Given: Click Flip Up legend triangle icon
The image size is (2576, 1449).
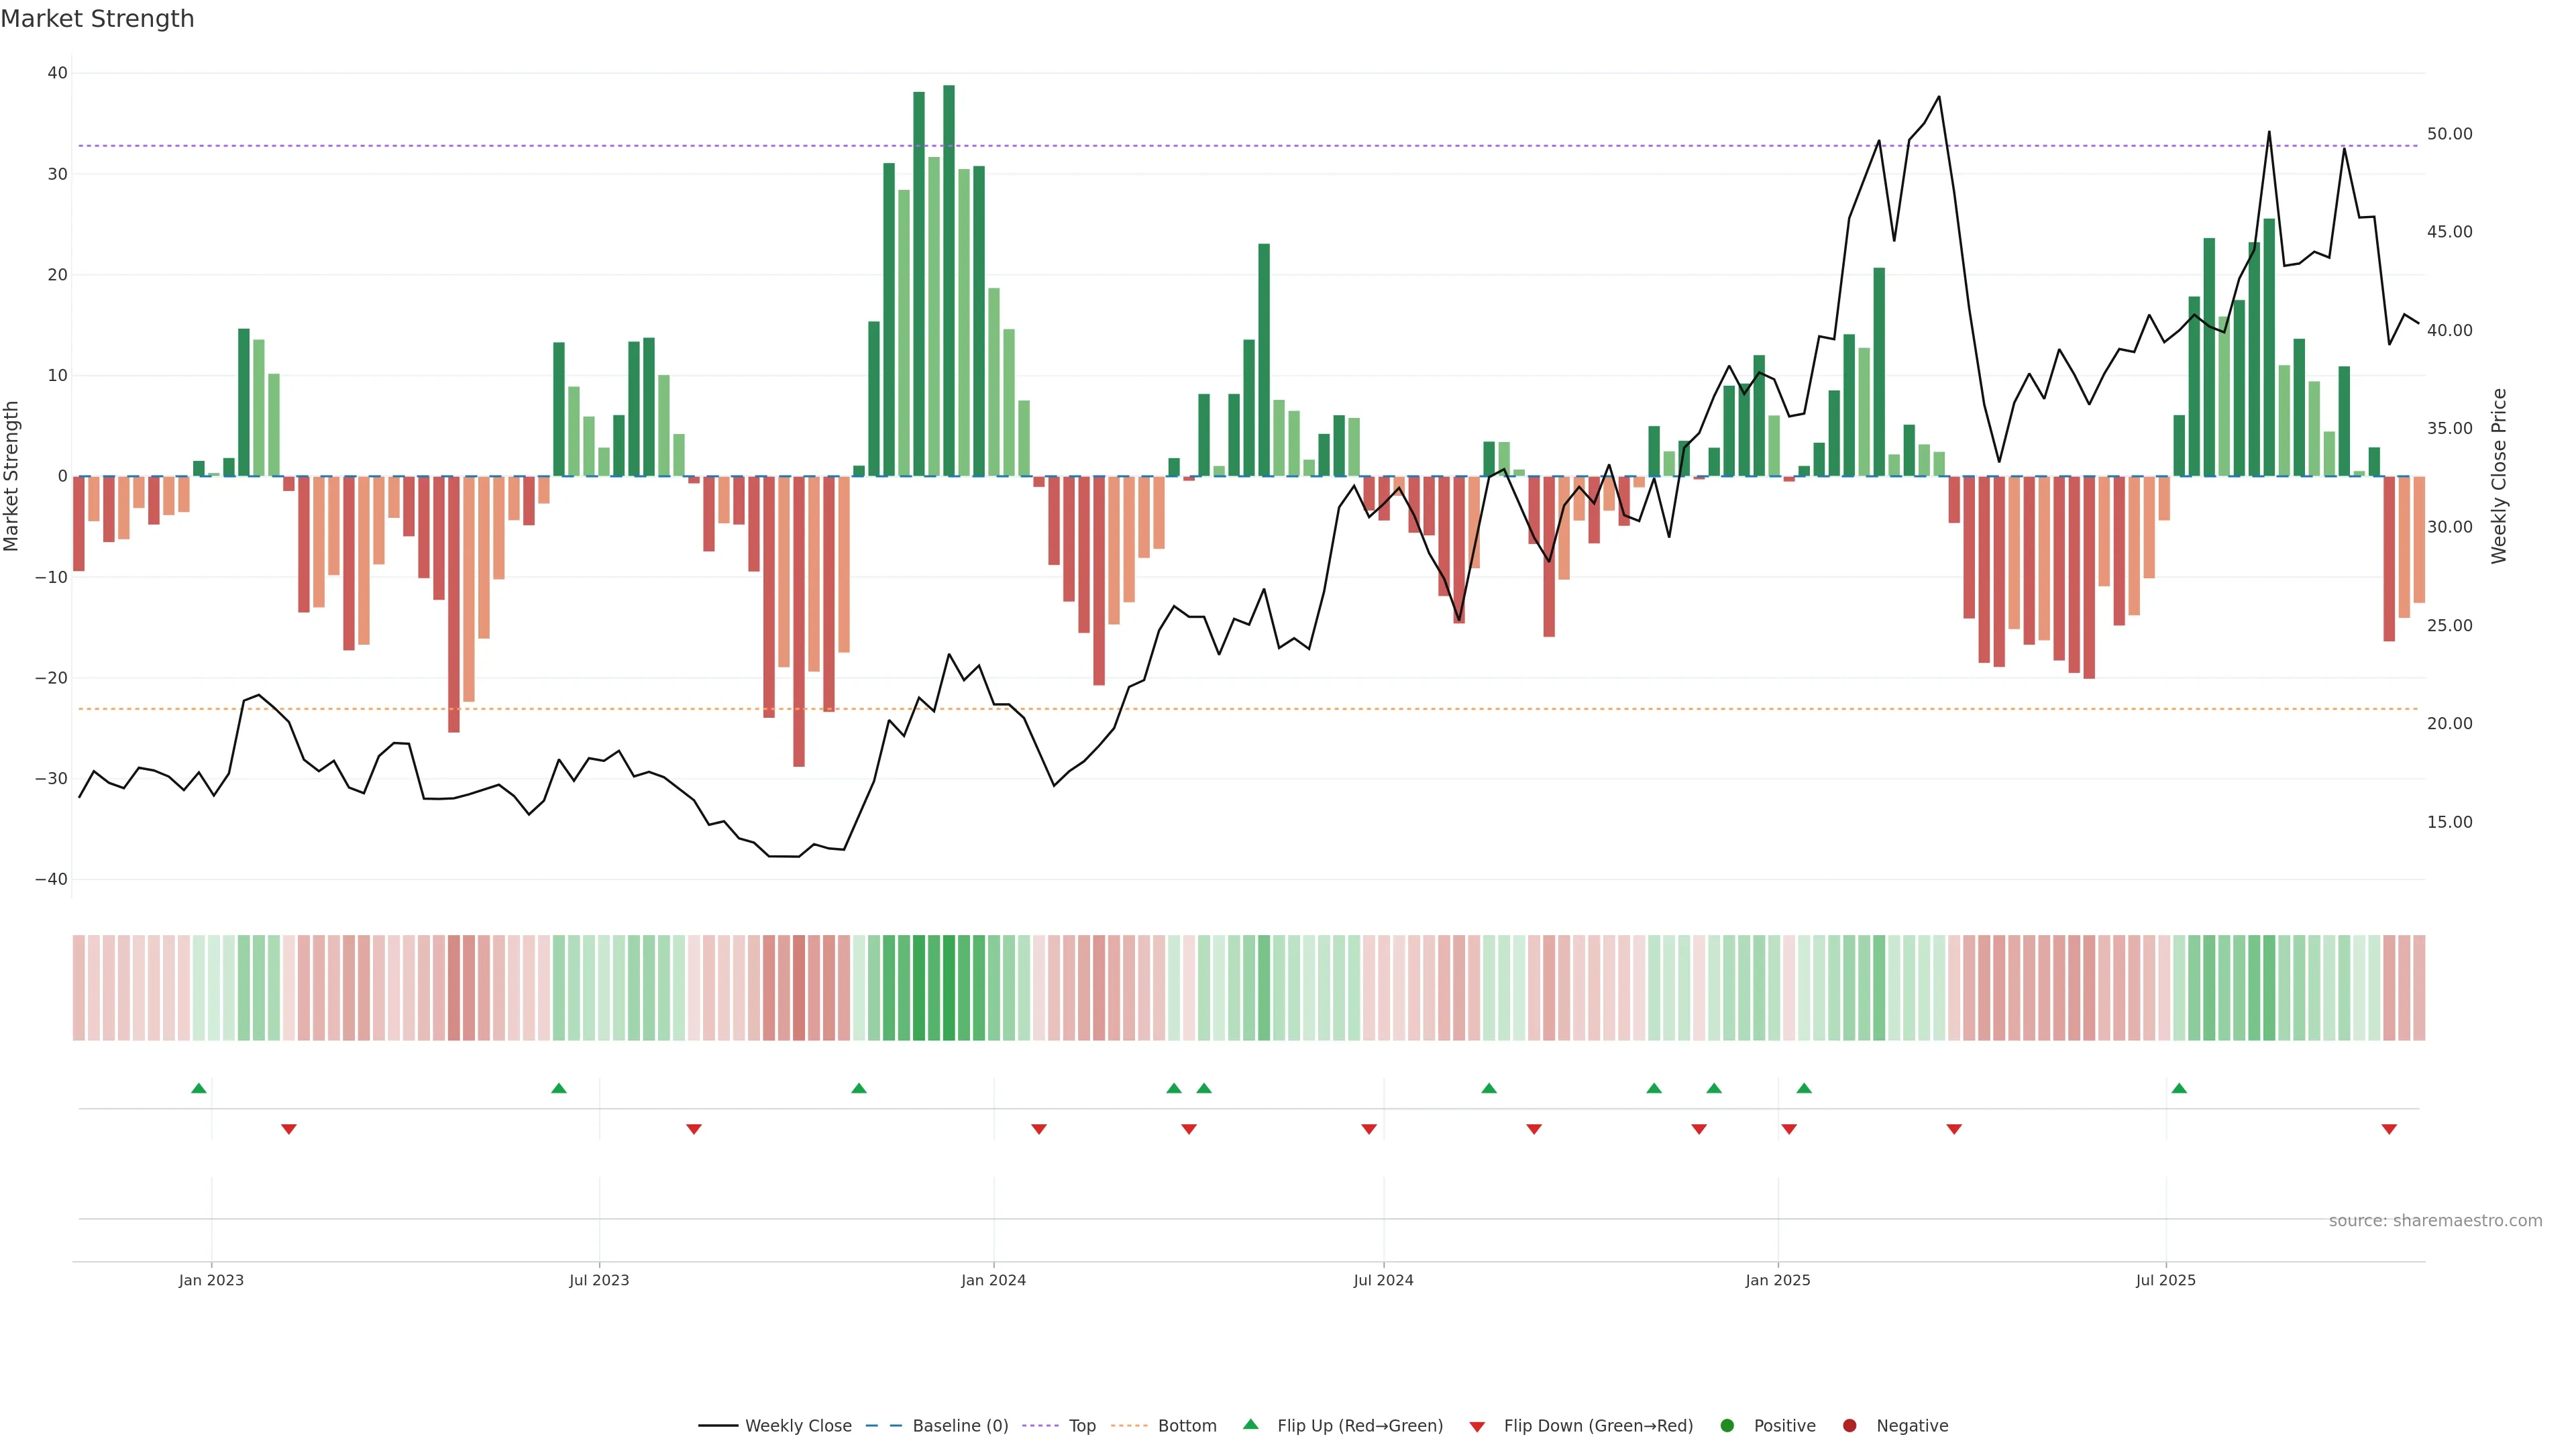Looking at the screenshot, I should (1250, 1425).
